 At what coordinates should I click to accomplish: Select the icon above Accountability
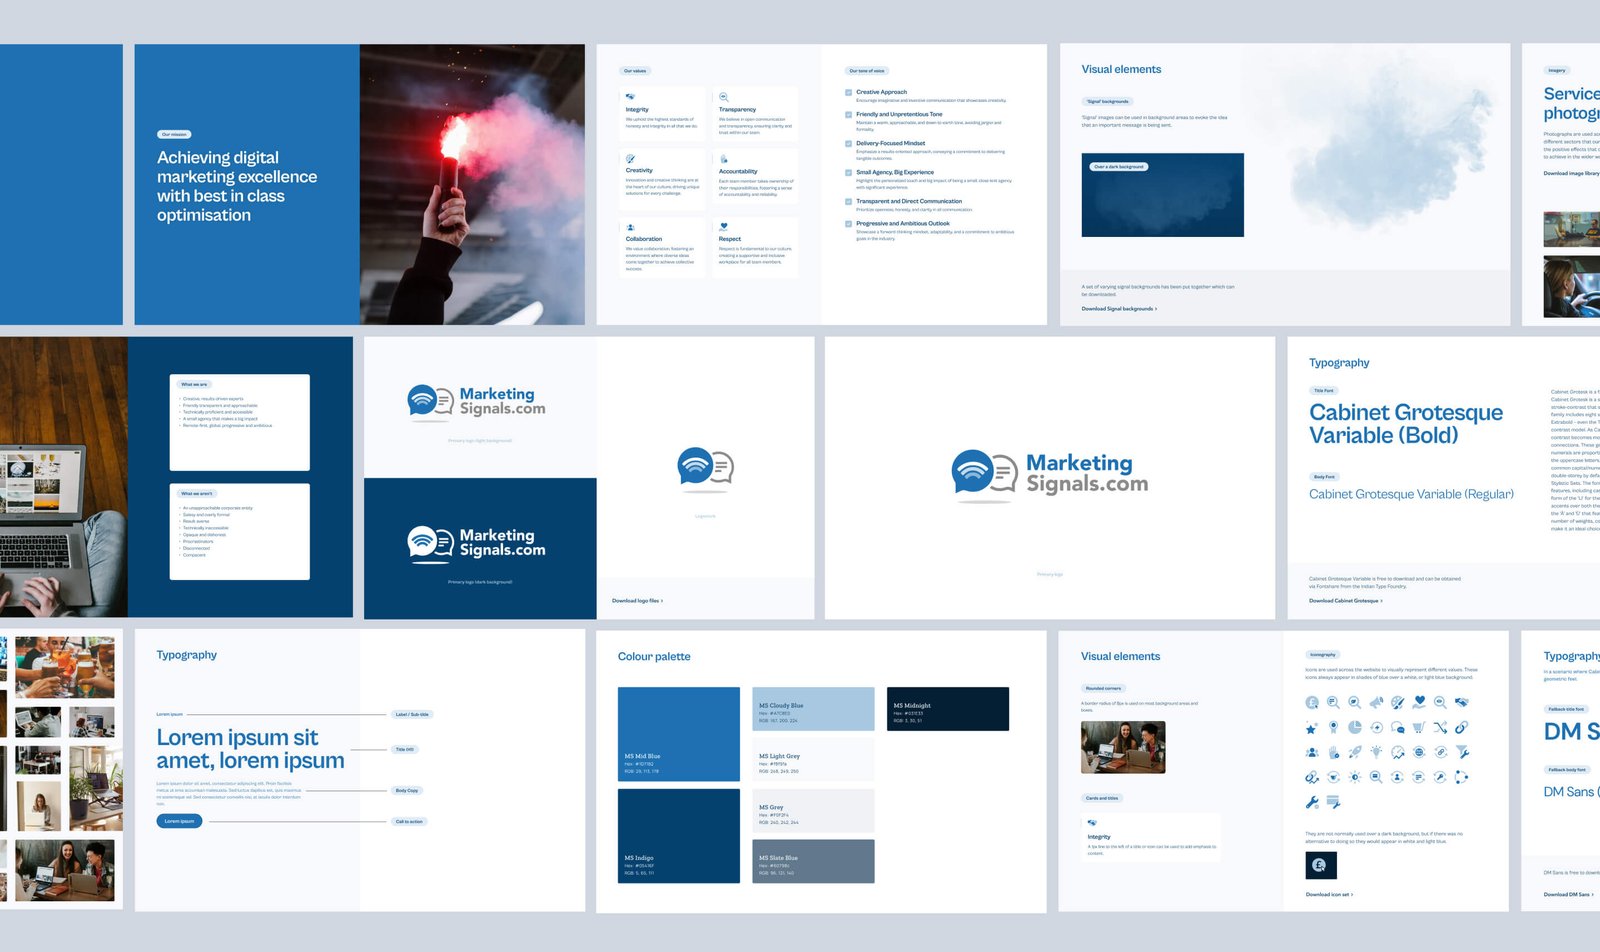point(723,159)
